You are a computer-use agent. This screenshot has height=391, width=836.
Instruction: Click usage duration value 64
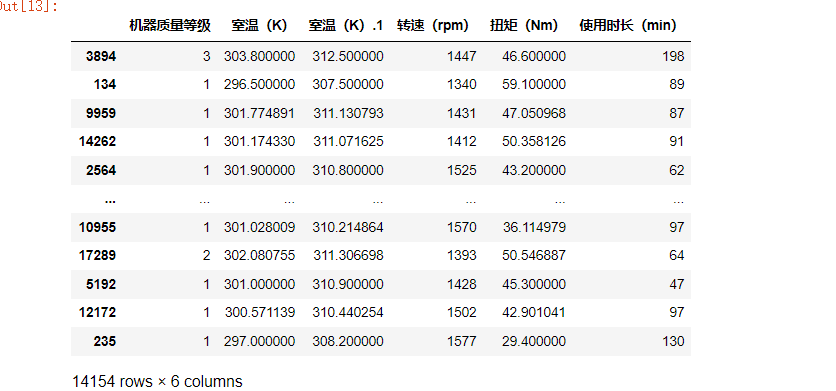click(677, 256)
